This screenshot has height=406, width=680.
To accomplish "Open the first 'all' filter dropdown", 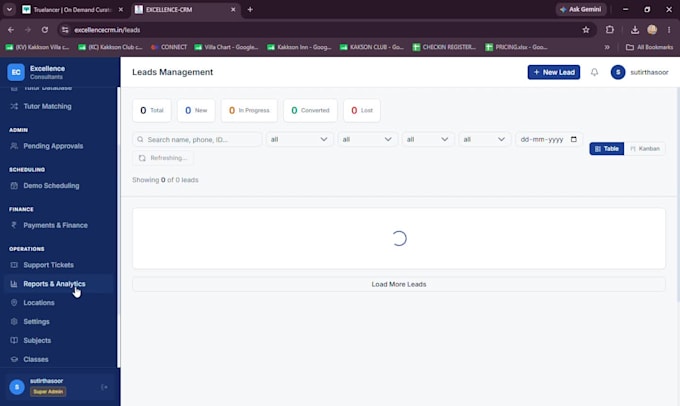I will pyautogui.click(x=299, y=139).
